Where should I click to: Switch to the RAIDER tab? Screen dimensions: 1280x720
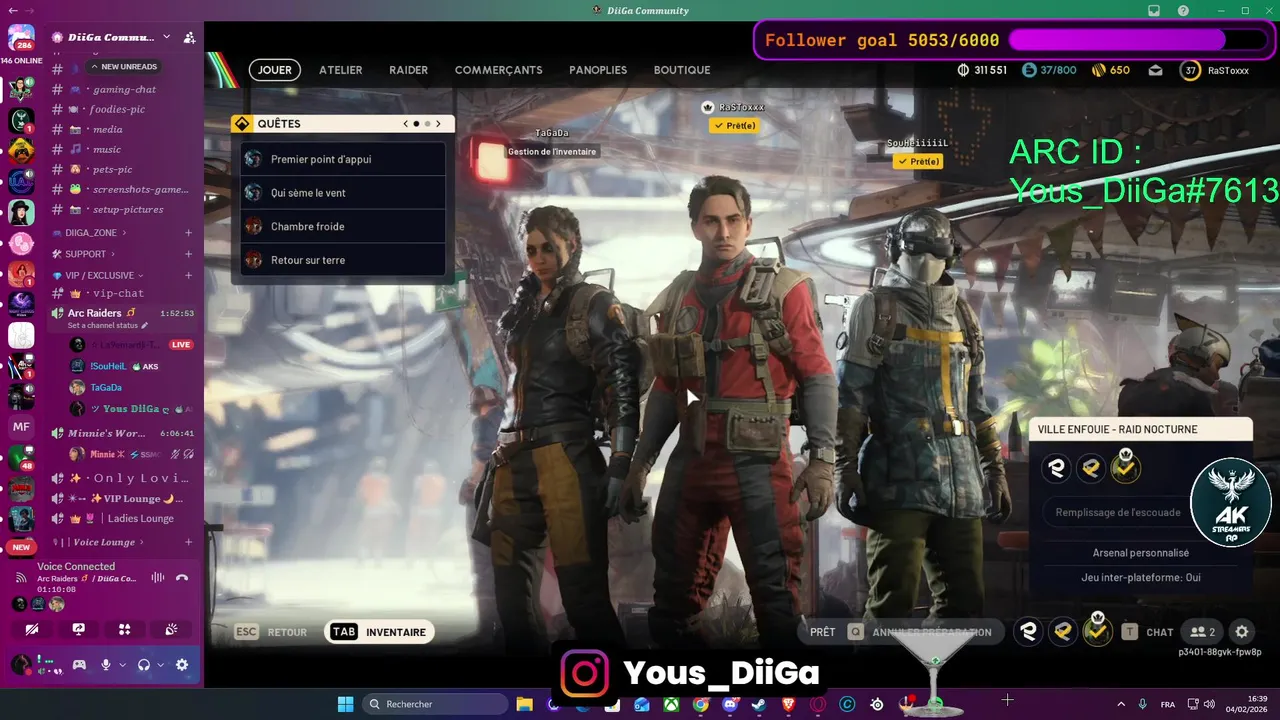pyautogui.click(x=408, y=70)
